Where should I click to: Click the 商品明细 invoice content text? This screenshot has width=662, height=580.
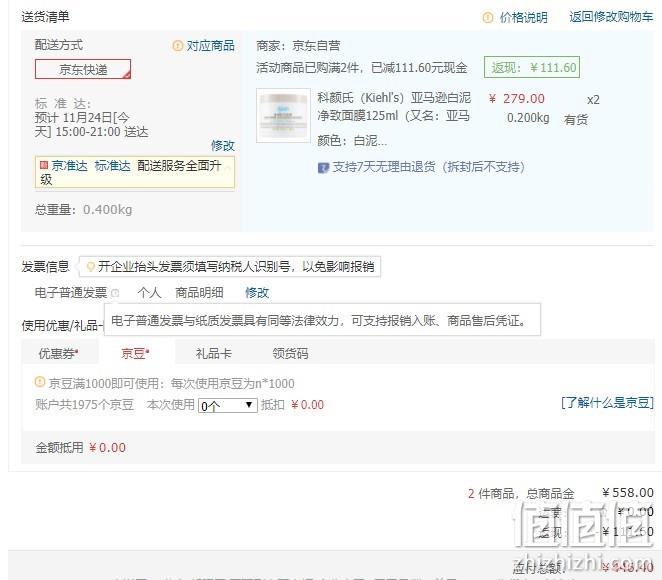pos(199,293)
